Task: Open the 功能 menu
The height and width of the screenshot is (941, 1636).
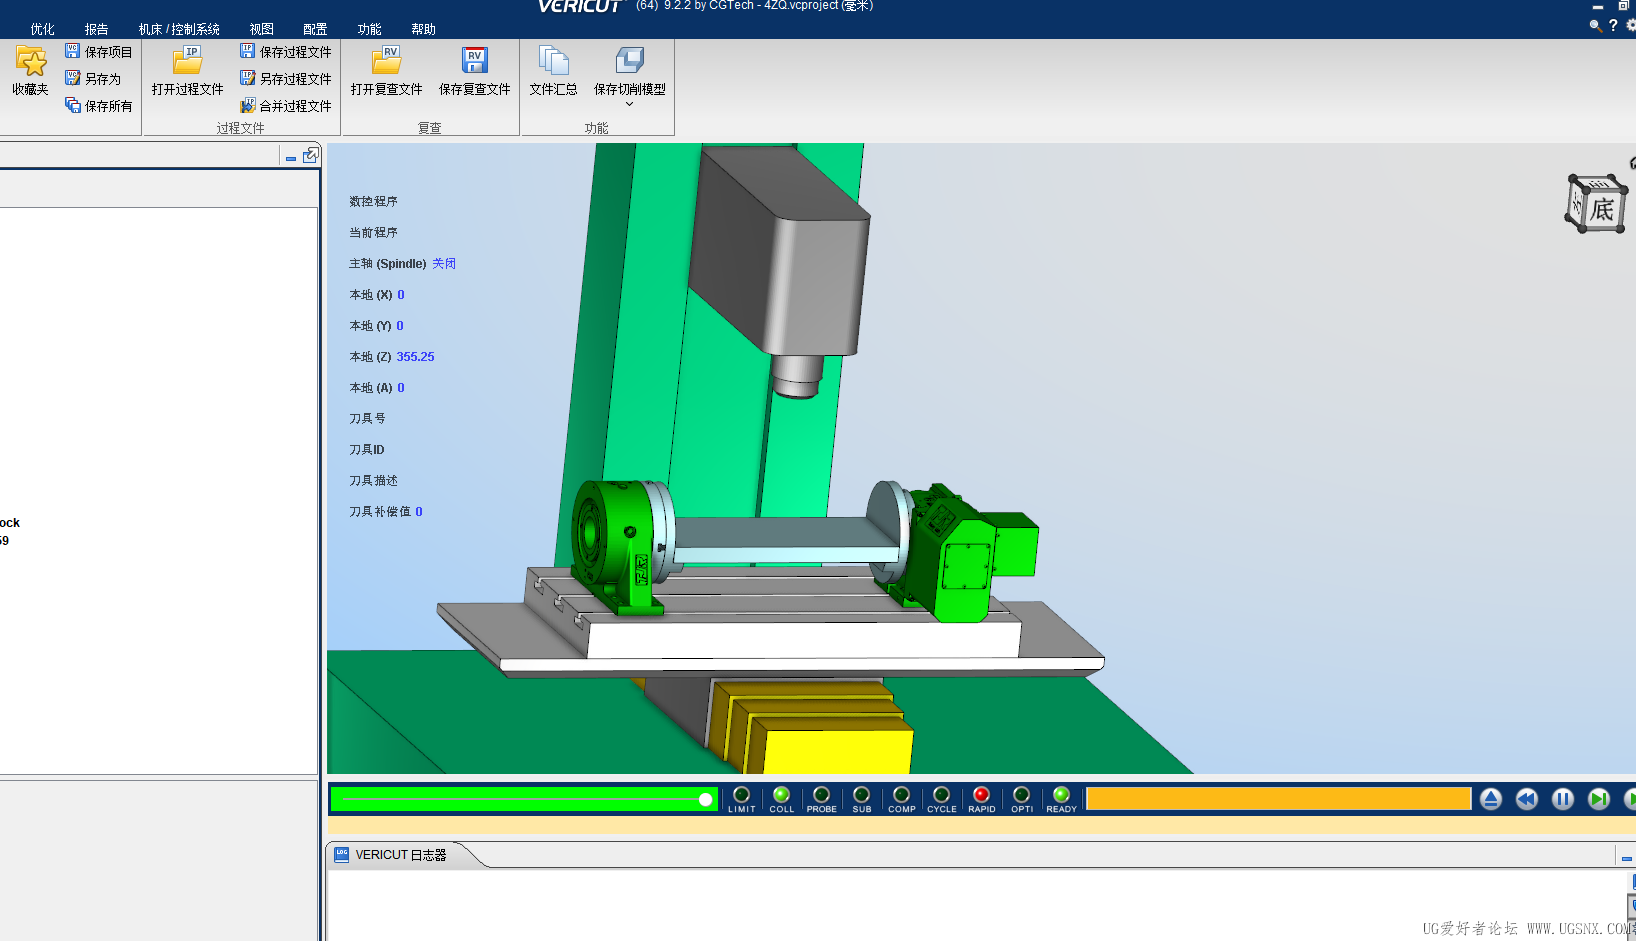Action: (370, 30)
